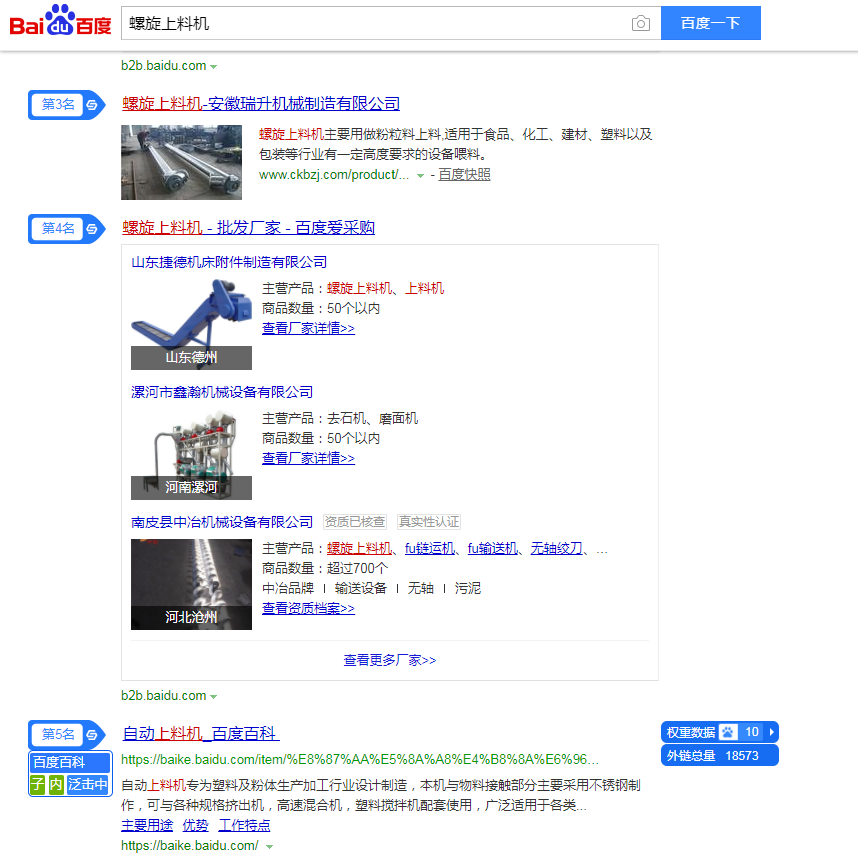Click the paw icon in 权重数据
The width and height of the screenshot is (858, 860).
(728, 732)
